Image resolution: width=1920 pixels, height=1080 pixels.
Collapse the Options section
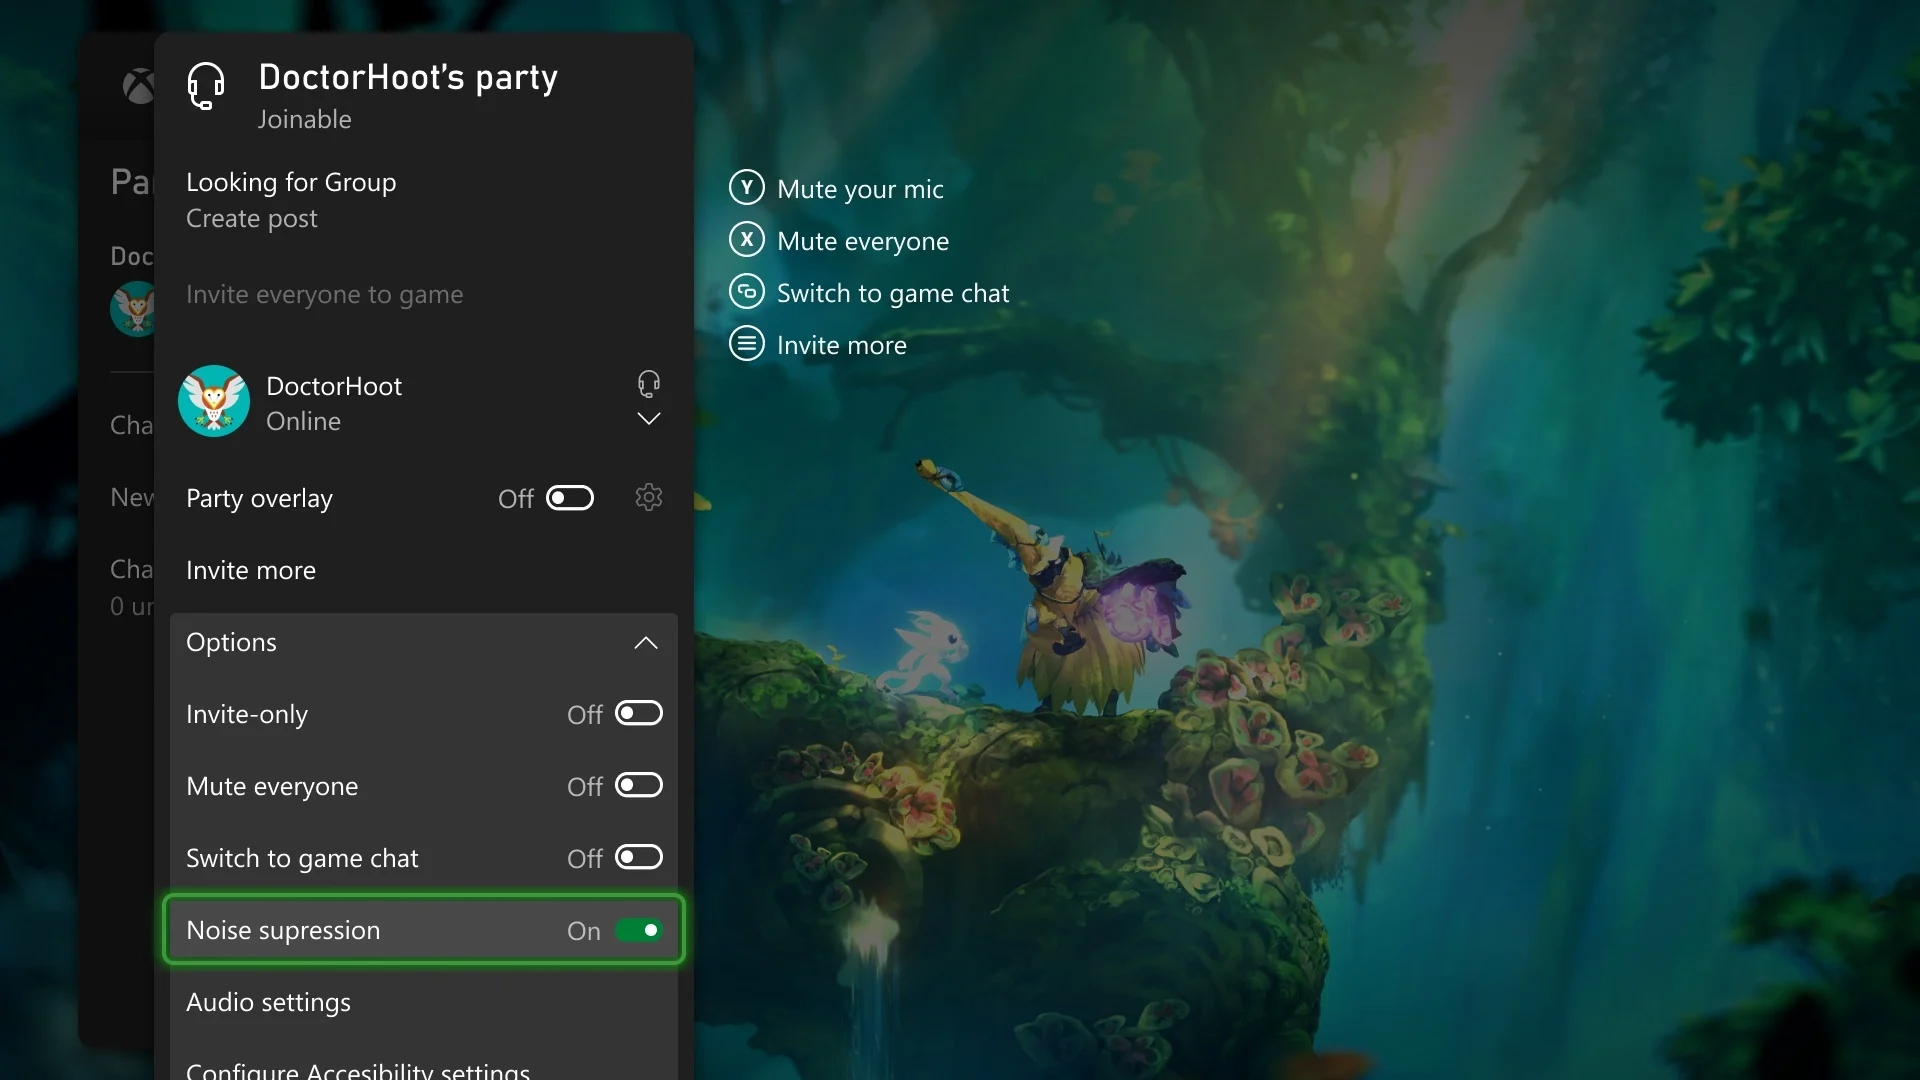[x=645, y=643]
